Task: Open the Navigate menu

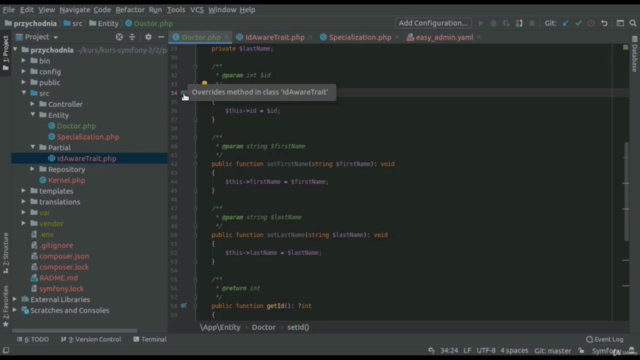Action: click(x=75, y=10)
